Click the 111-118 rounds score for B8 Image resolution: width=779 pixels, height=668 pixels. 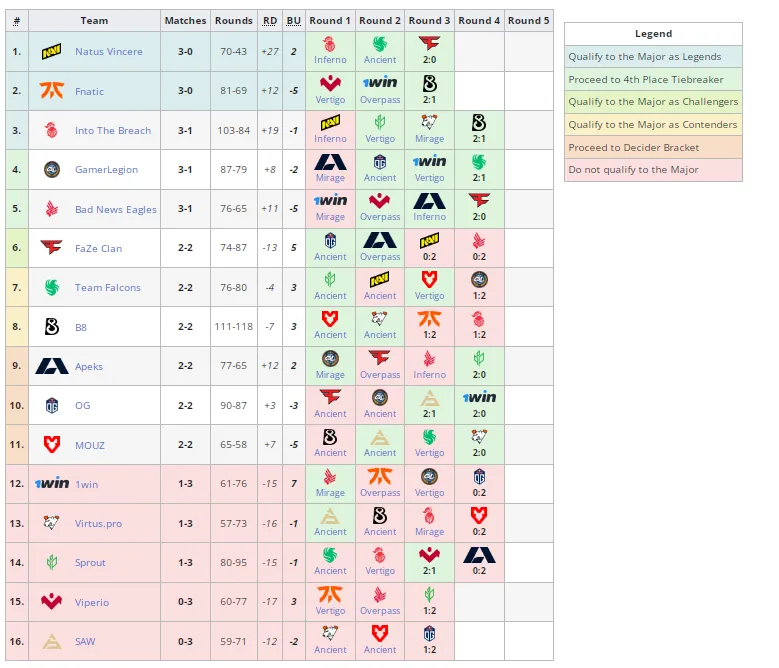[x=234, y=327]
